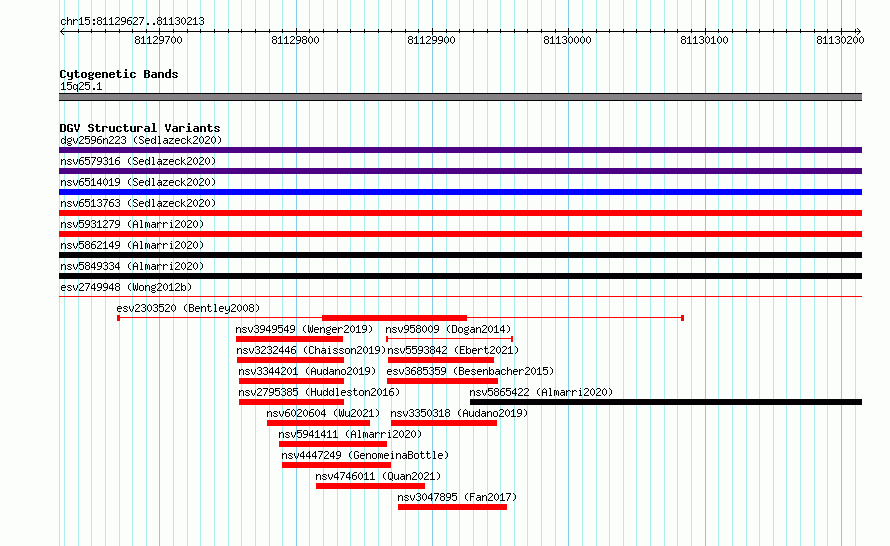Click the thin red glyph under nsv958009
This screenshot has width=890, height=546.
(x=450, y=339)
